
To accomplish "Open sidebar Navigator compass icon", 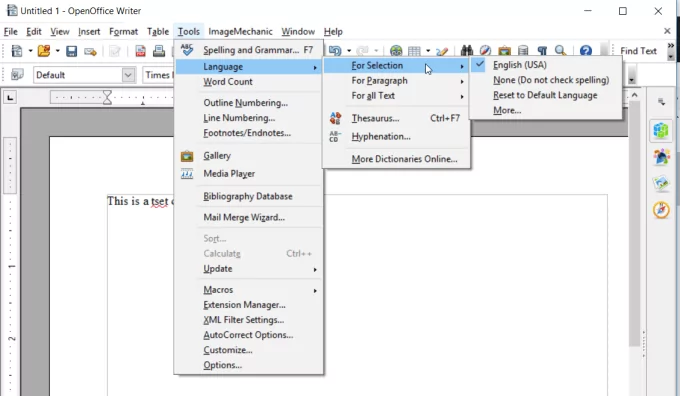I will click(661, 210).
